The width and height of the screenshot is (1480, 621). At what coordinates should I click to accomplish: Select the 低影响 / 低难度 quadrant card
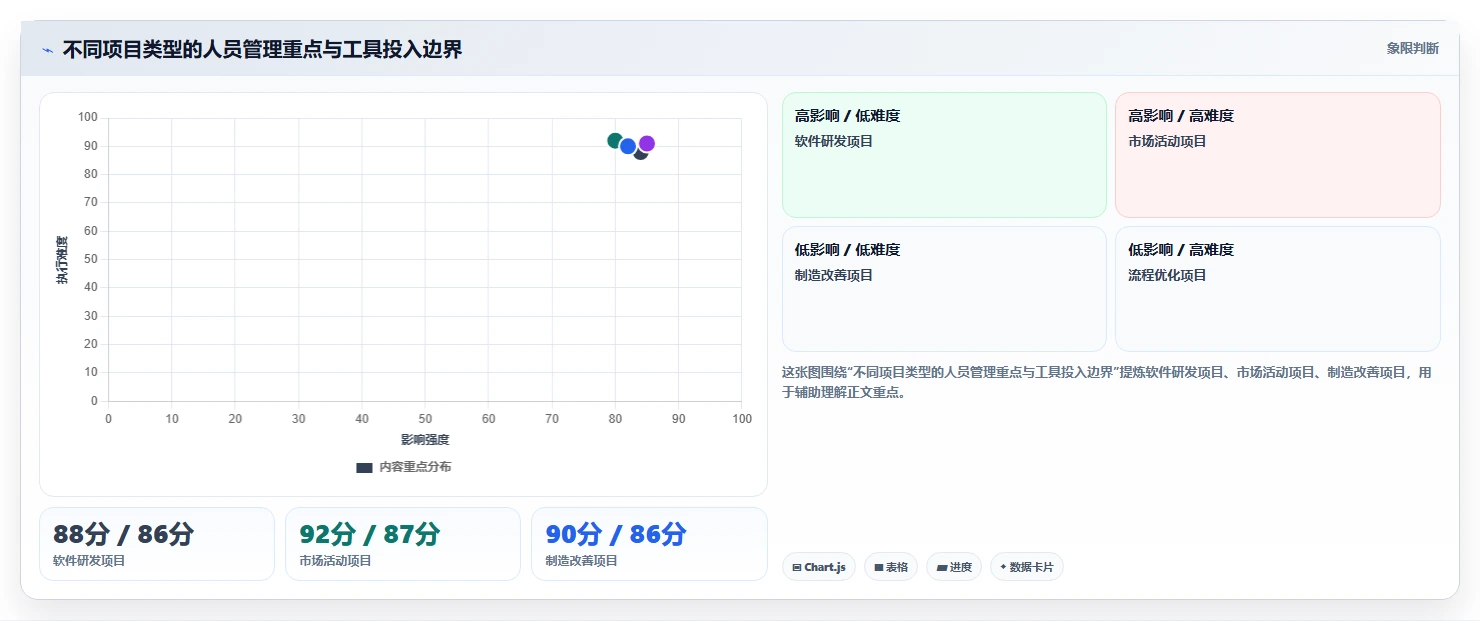[x=944, y=289]
